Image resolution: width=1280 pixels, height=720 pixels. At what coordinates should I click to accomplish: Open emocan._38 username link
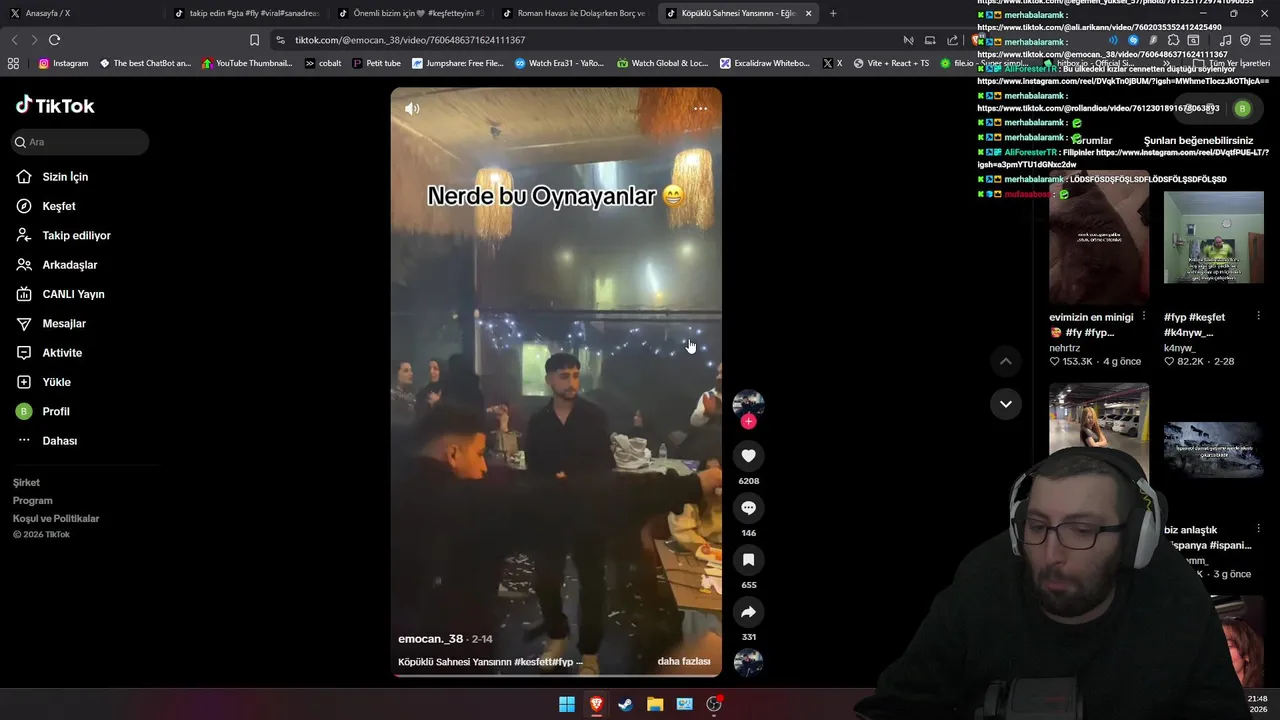click(430, 639)
